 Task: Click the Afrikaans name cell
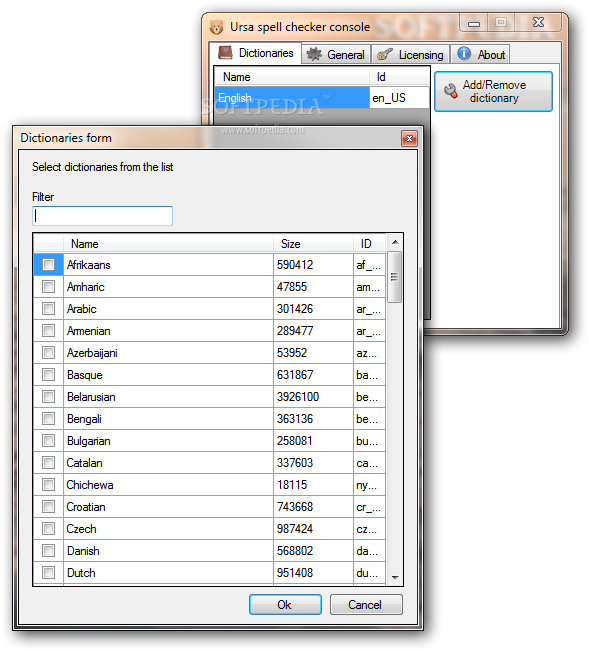point(168,264)
